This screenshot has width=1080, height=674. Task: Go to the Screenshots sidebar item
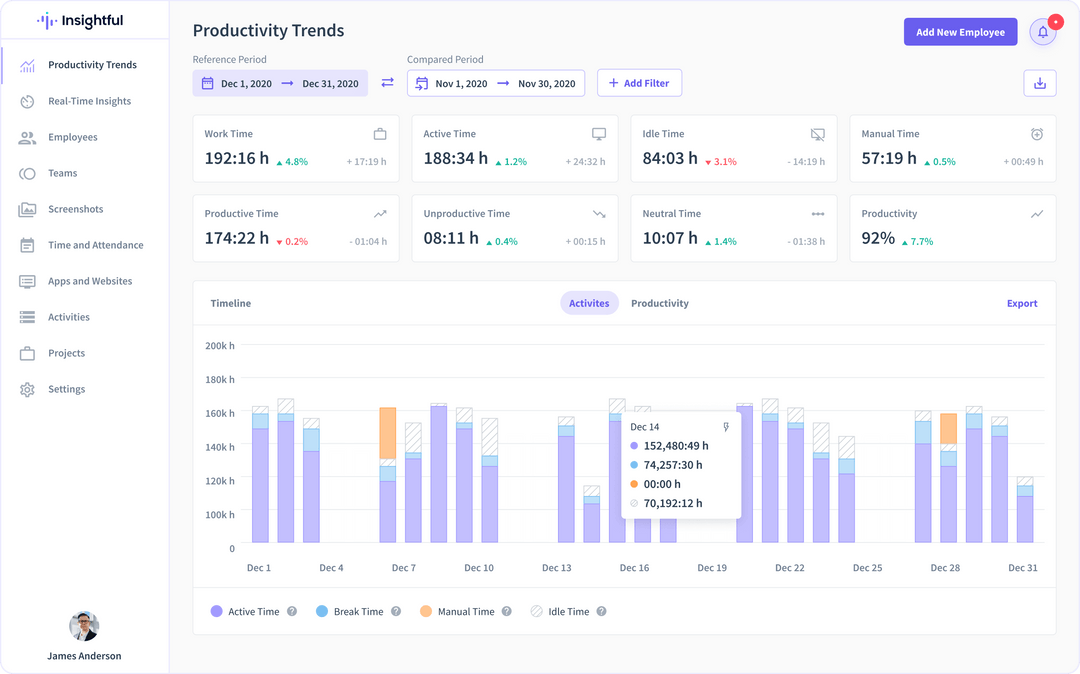[75, 209]
